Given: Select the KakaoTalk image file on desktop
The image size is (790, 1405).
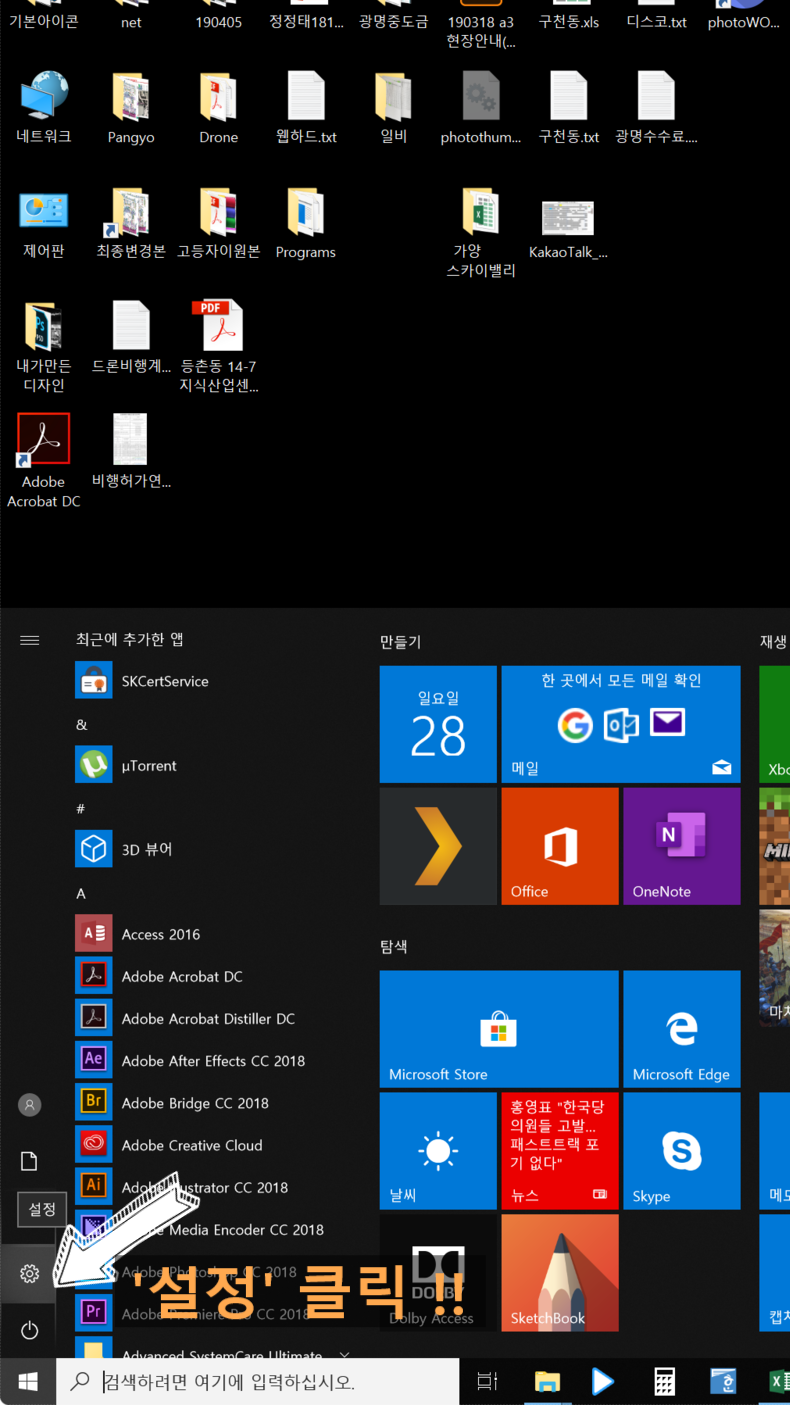Looking at the screenshot, I should click(x=568, y=229).
